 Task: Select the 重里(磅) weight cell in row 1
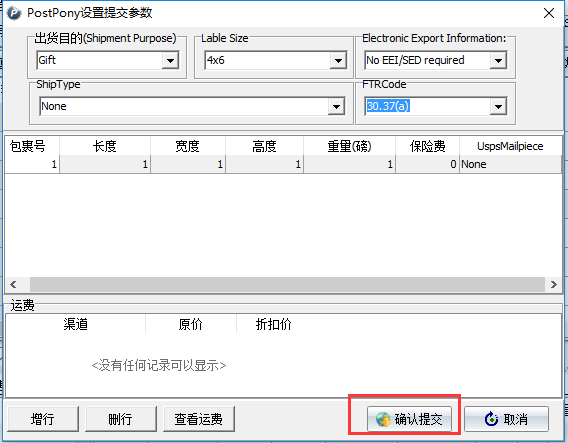pyautogui.click(x=350, y=164)
